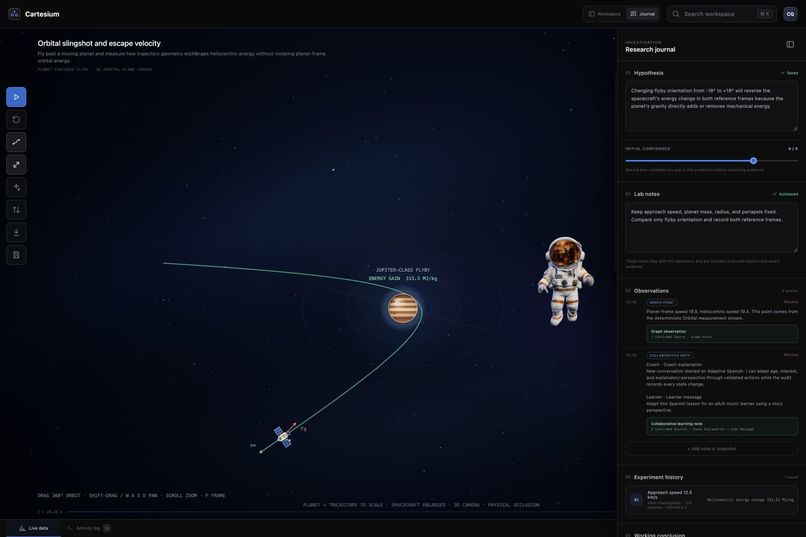
Task: Open the up-down arrows sort icon
Action: coord(16,210)
